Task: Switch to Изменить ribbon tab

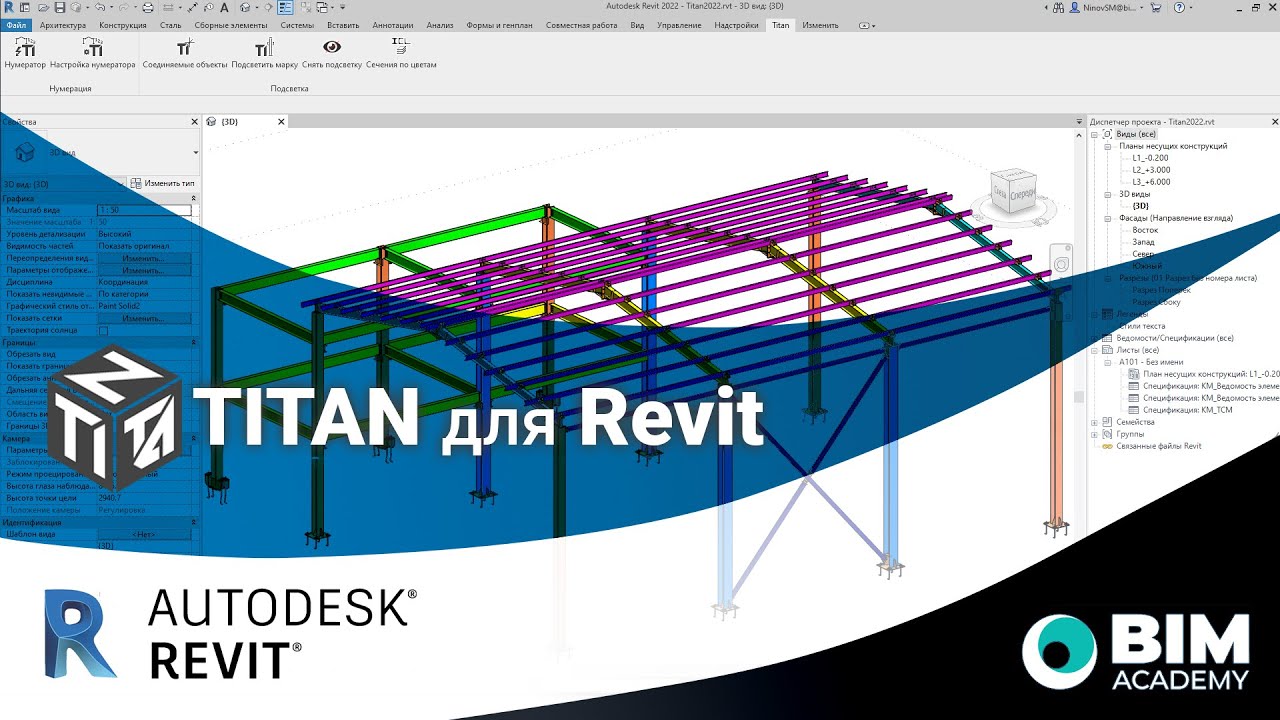Action: [820, 25]
